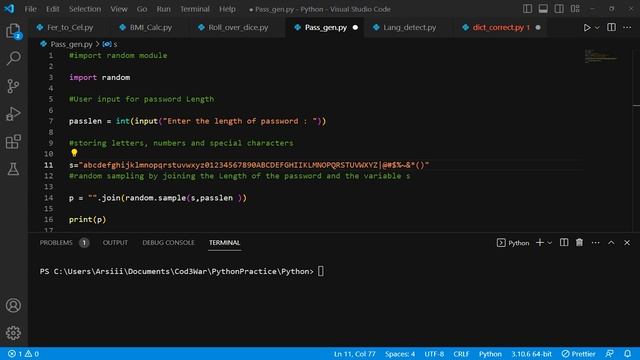Open the View menu

tap(119, 9)
